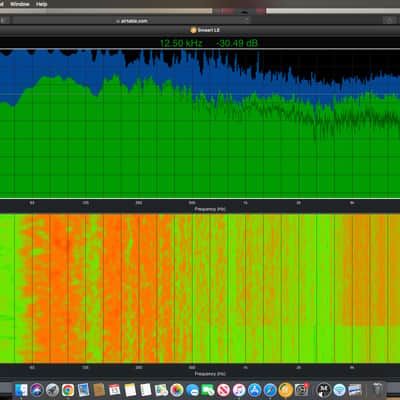
Task: Open Launchpad rocket icon in dock
Action: (x=52, y=390)
